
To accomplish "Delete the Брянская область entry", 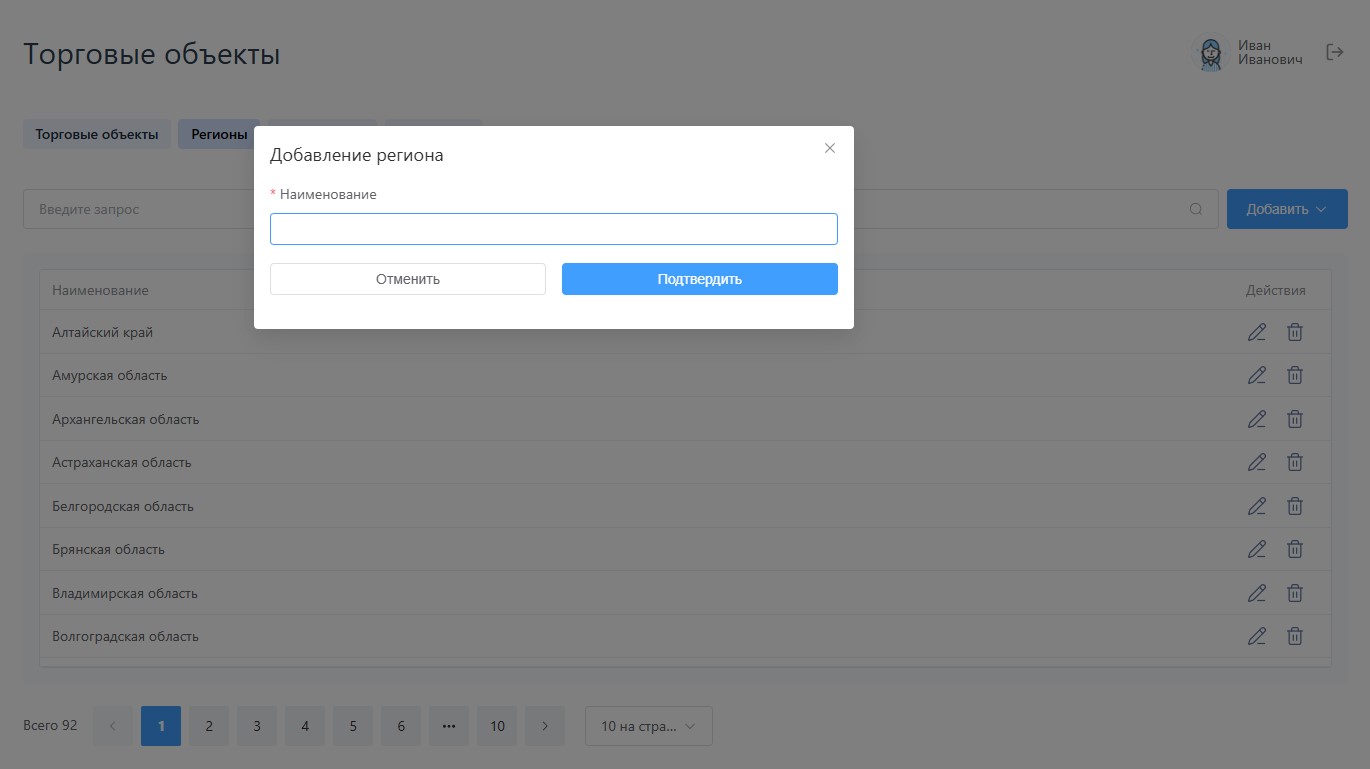I will [1294, 549].
